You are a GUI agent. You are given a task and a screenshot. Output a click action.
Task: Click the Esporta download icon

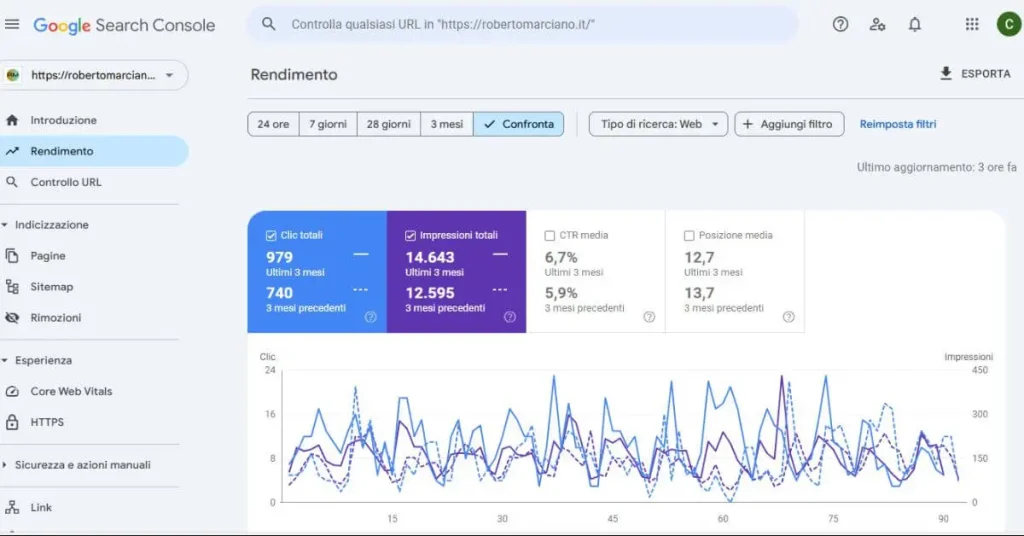[946, 74]
